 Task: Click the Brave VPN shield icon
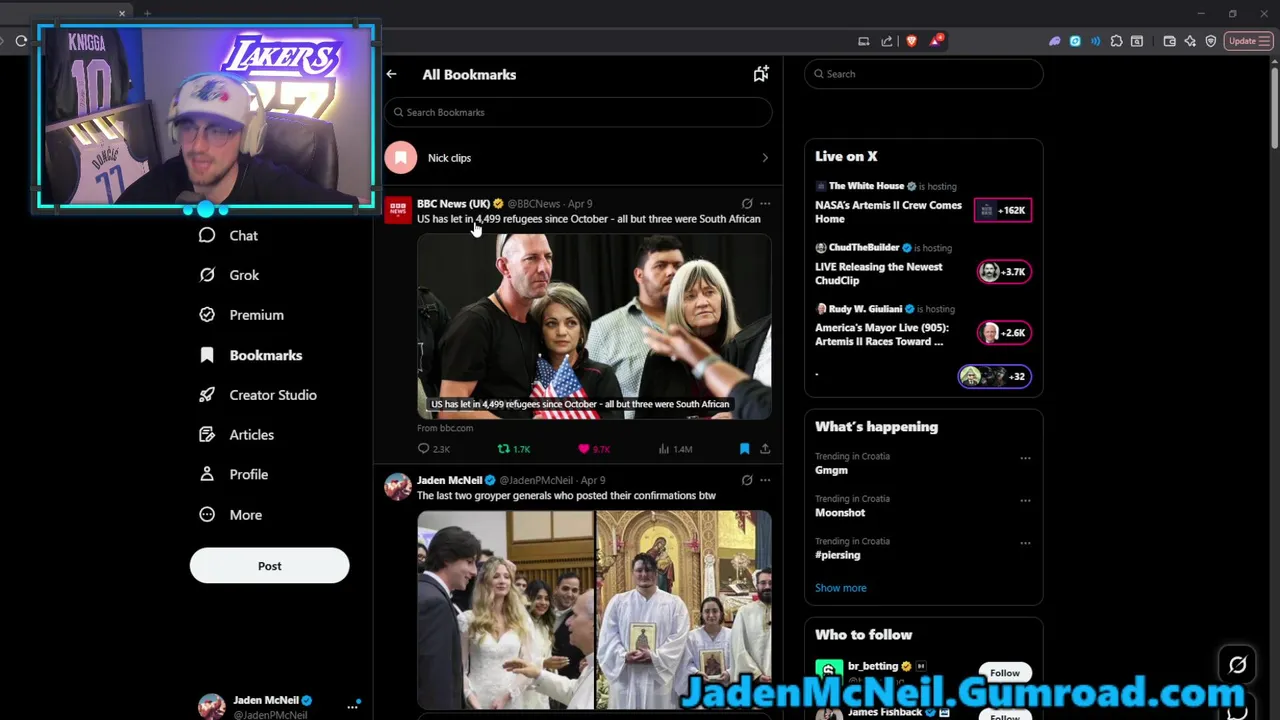[x=1211, y=41]
